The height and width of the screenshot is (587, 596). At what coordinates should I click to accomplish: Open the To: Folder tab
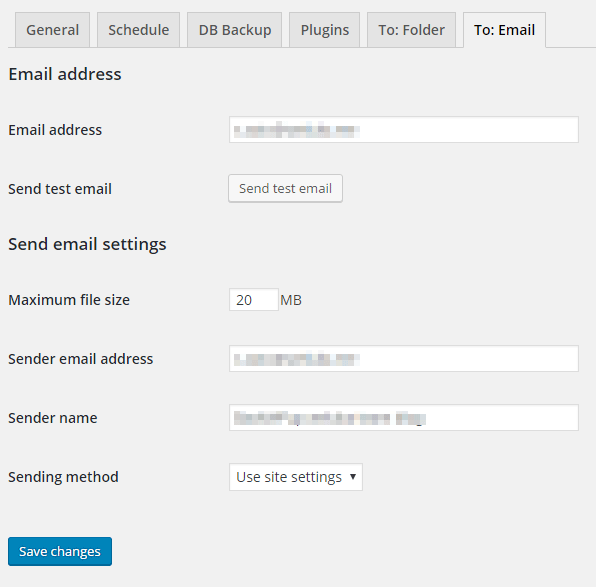pos(411,30)
